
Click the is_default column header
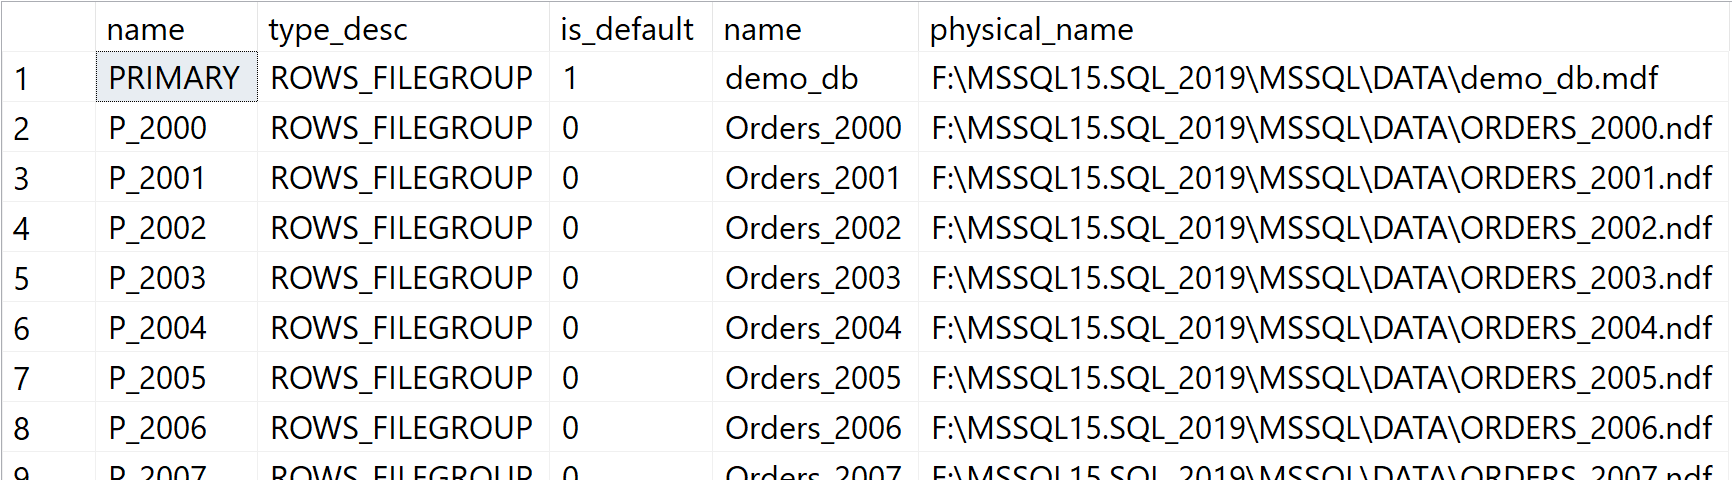tap(631, 27)
